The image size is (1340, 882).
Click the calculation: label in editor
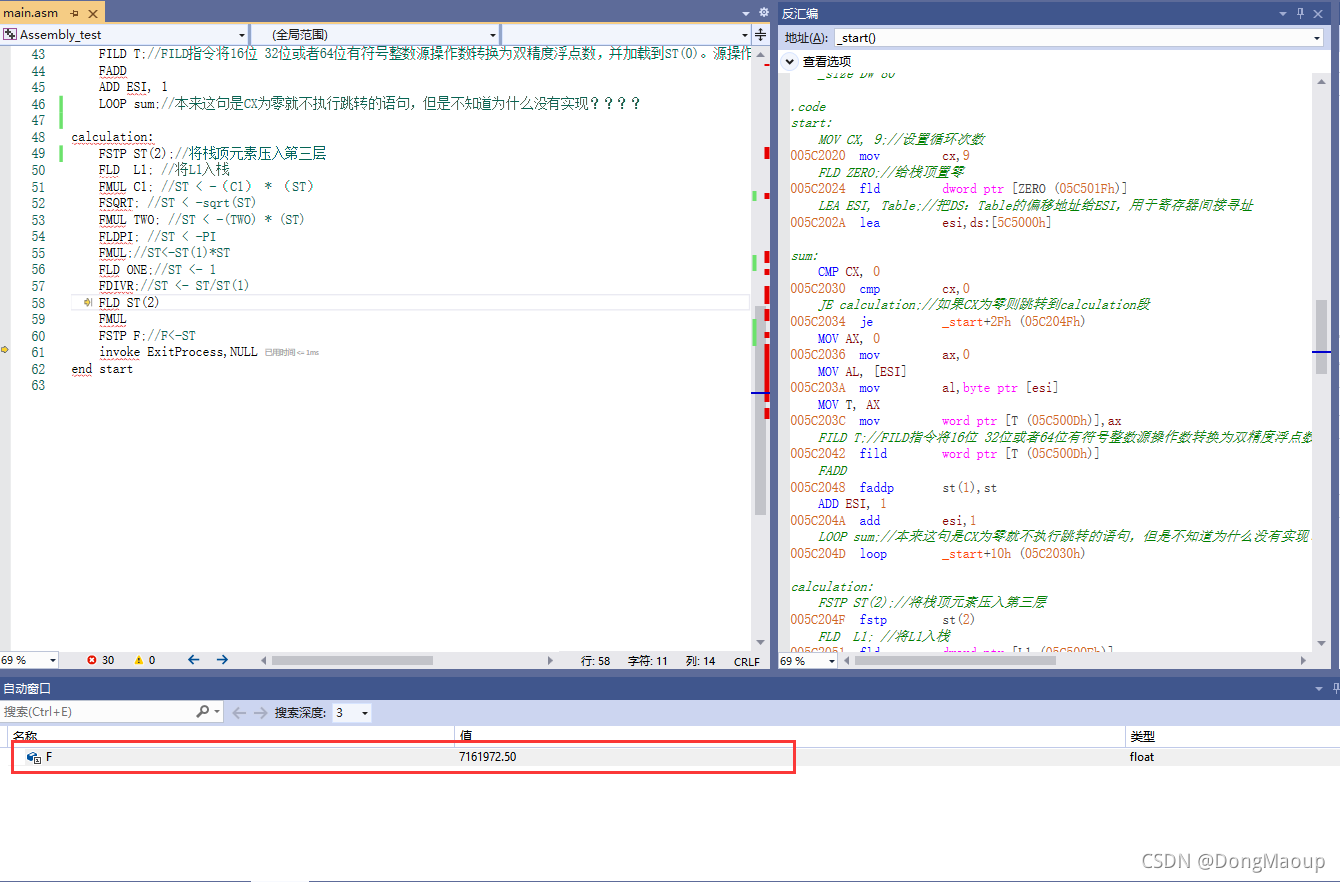point(112,137)
